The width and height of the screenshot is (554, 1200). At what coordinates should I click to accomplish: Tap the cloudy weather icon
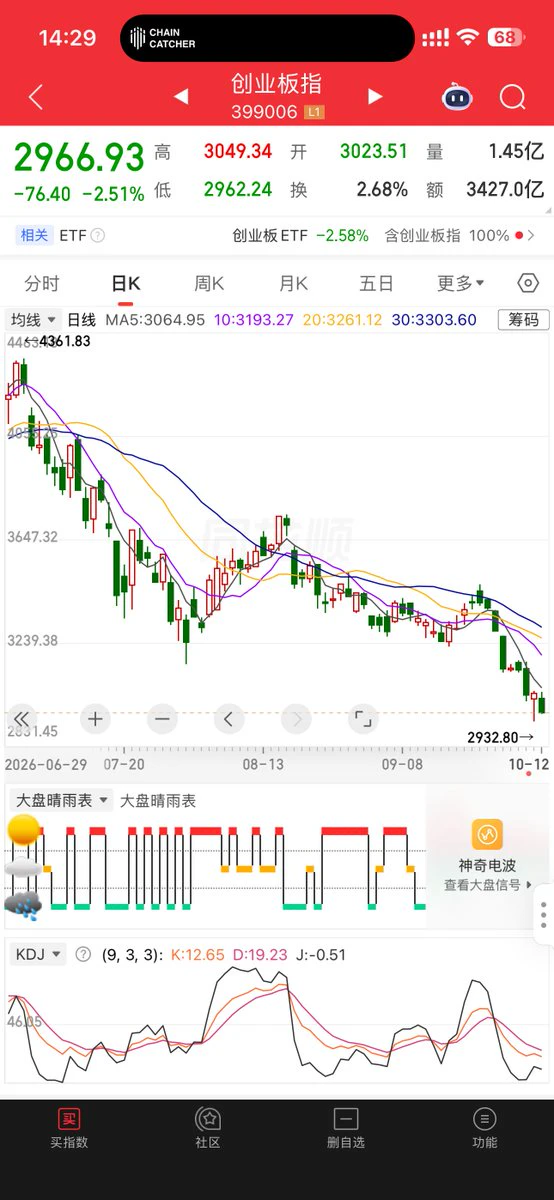click(23, 868)
